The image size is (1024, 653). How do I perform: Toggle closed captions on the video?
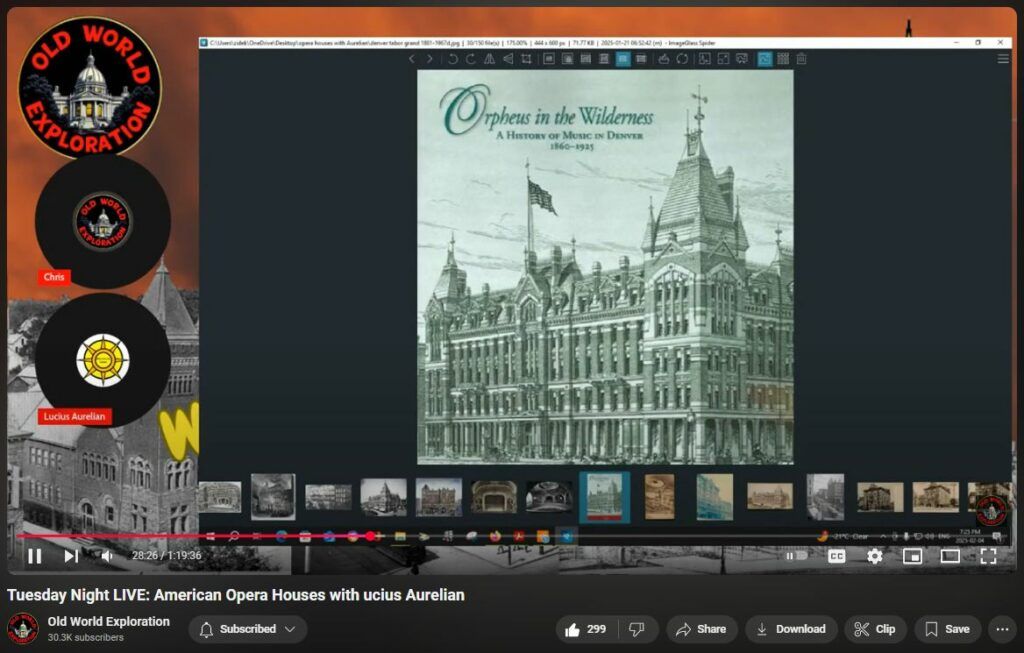click(836, 556)
